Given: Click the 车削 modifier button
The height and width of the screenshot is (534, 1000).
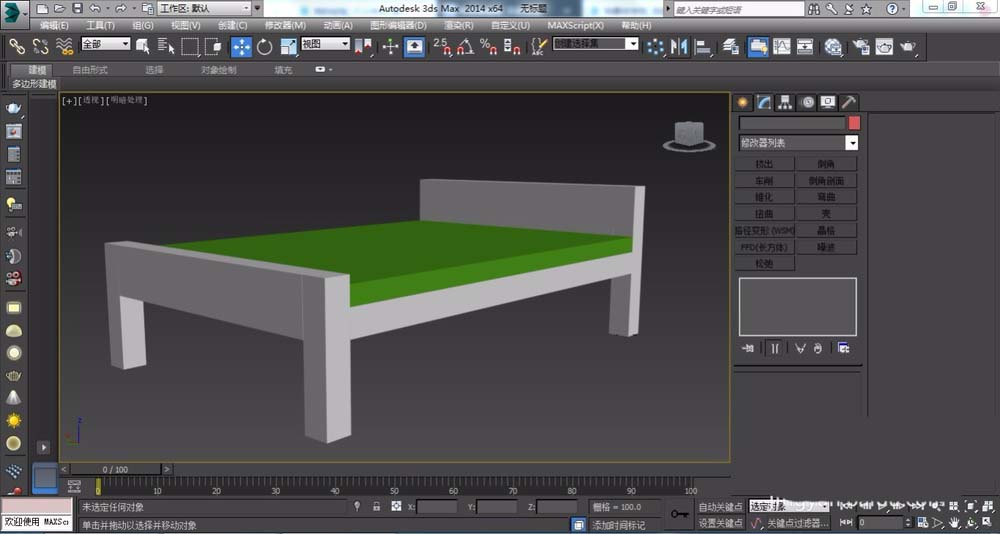Looking at the screenshot, I should coord(765,181).
